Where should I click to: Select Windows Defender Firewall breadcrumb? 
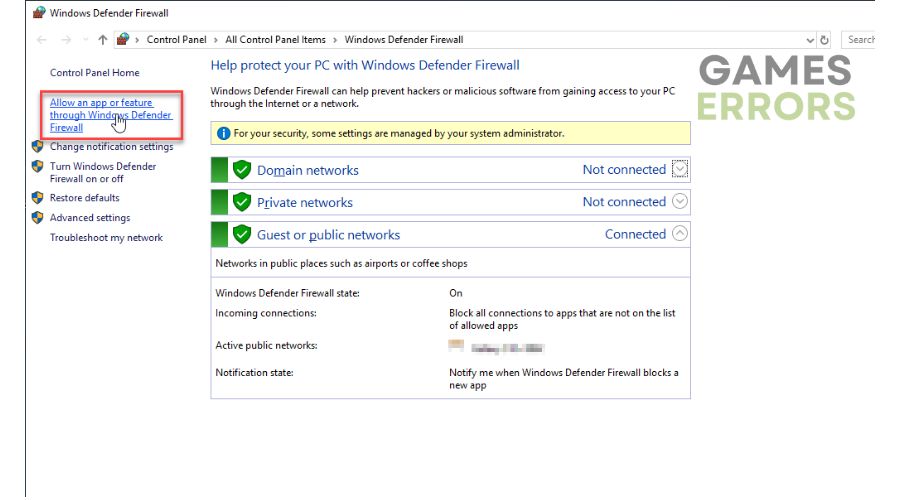coord(404,40)
